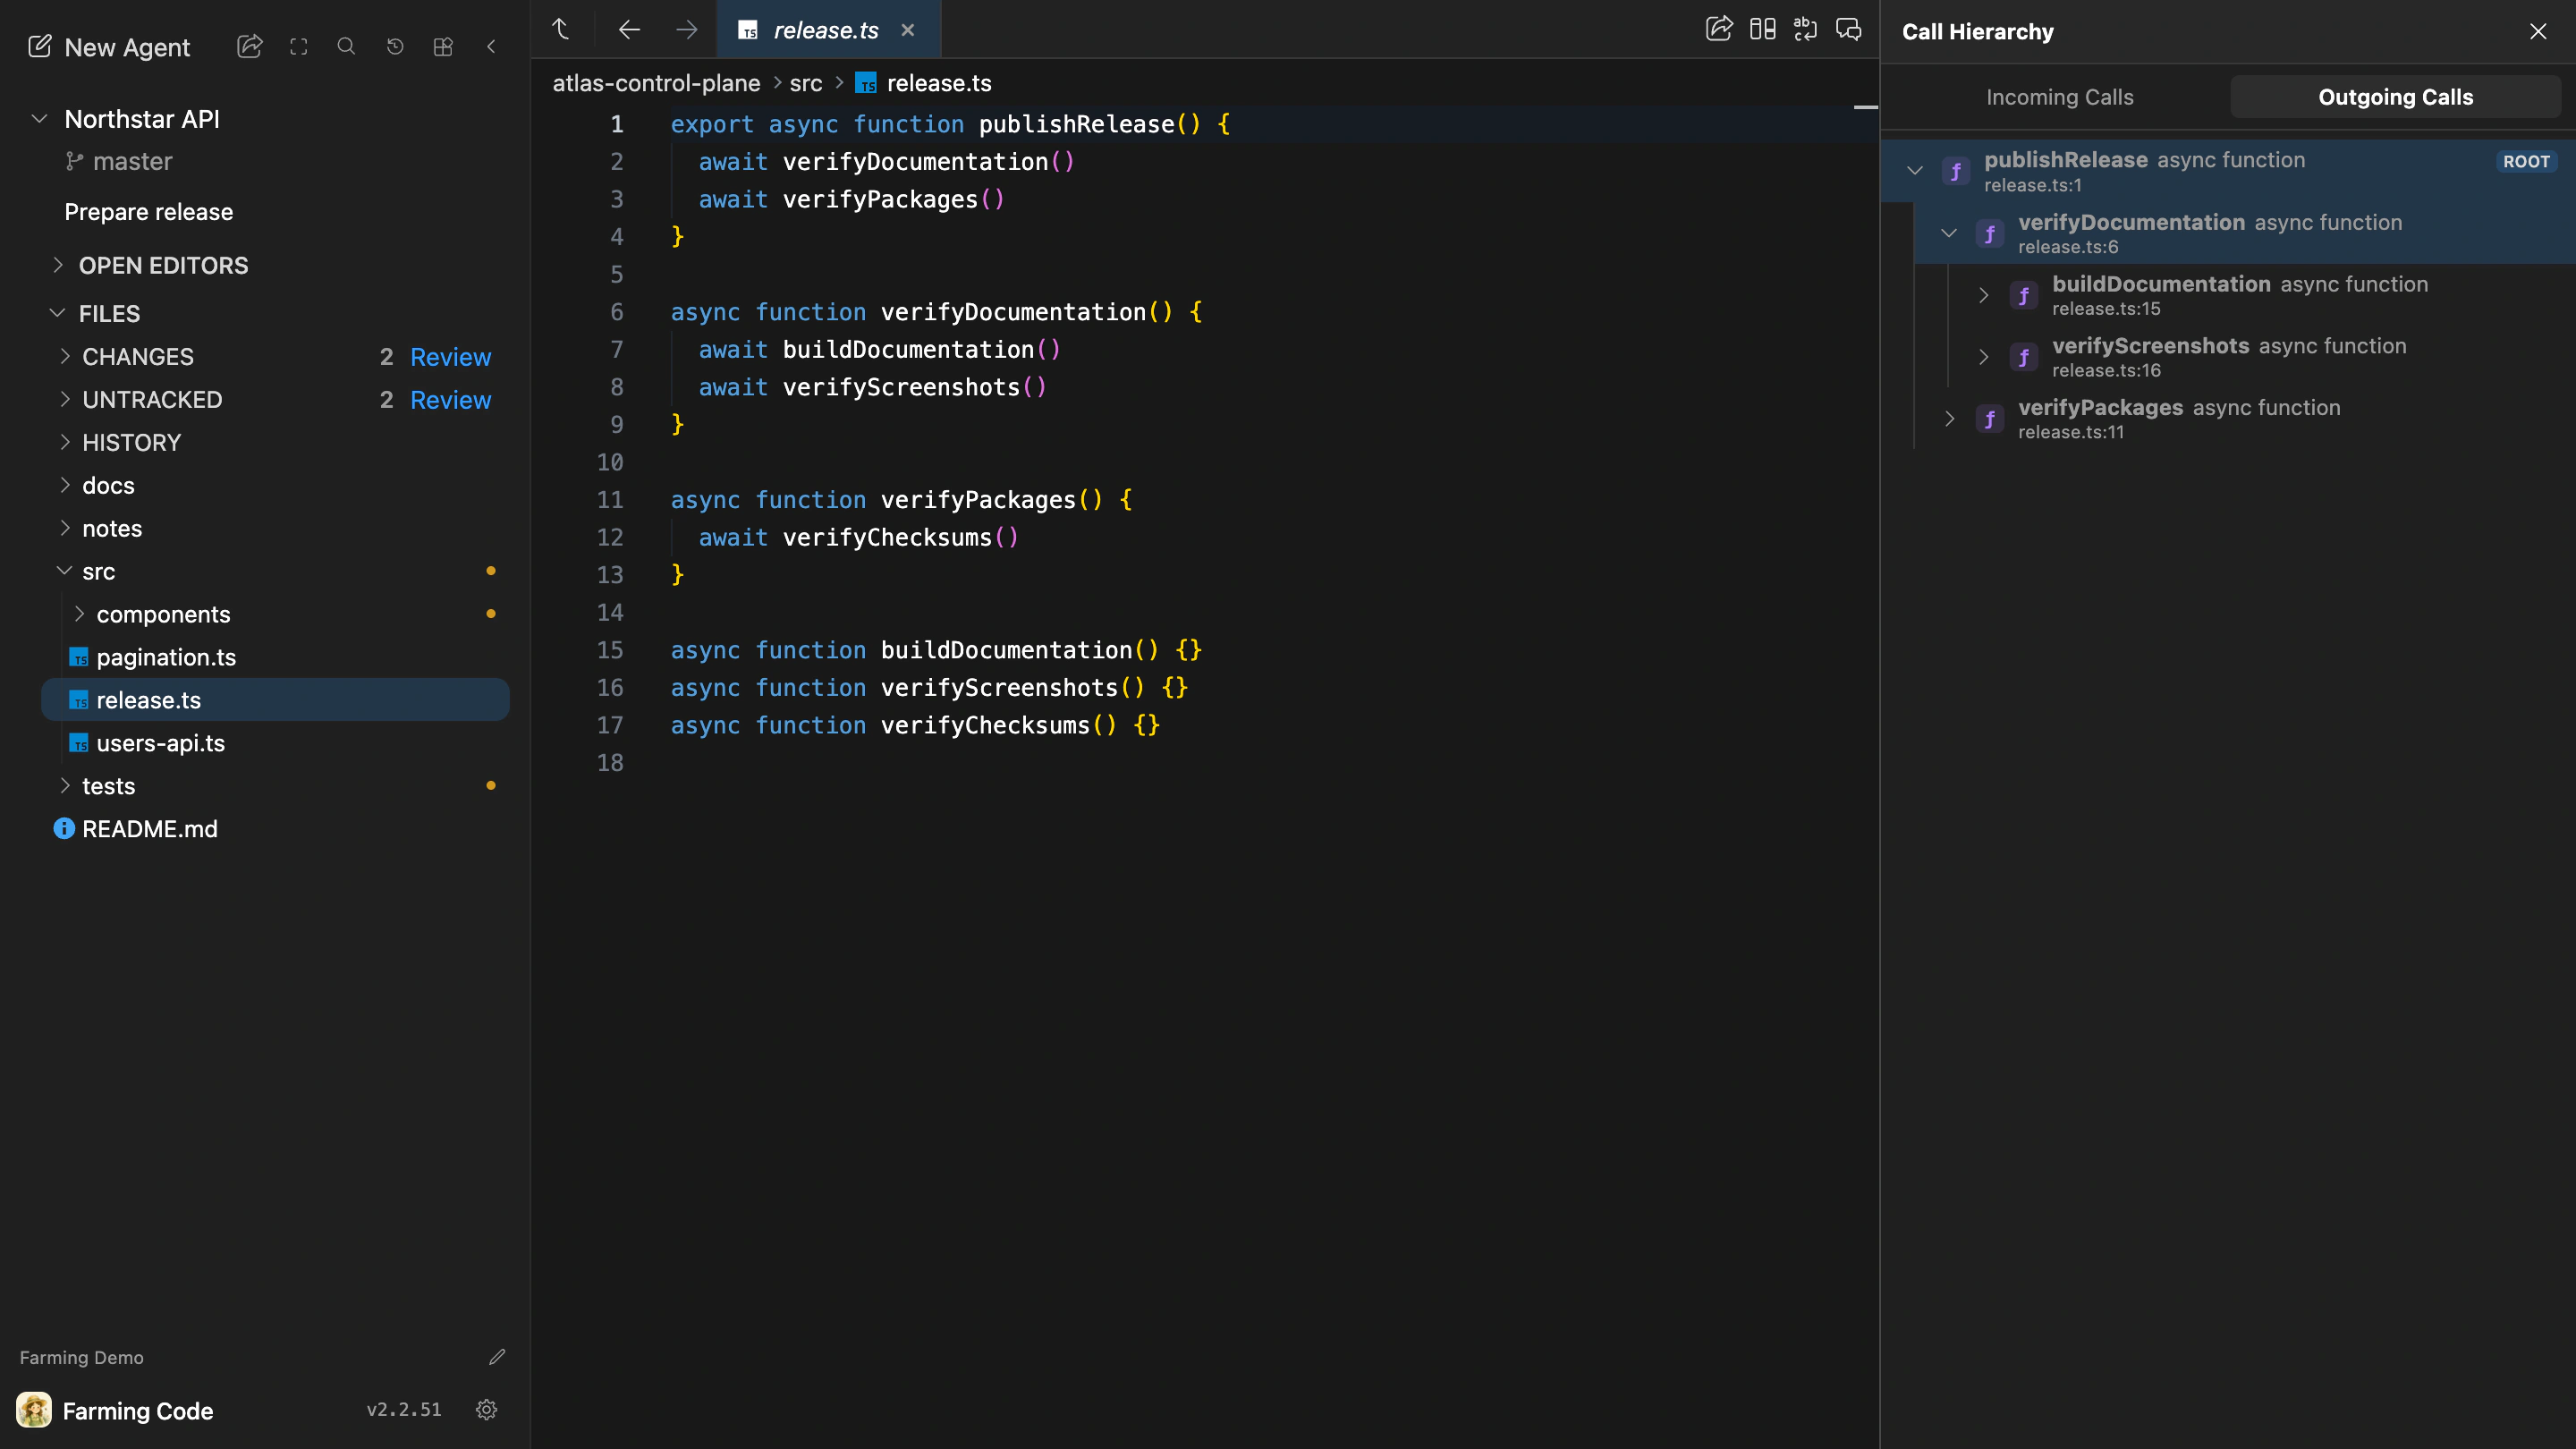Expand the OPEN EDITORS section
Screen dimensions: 2576x1449
[x=58, y=265]
